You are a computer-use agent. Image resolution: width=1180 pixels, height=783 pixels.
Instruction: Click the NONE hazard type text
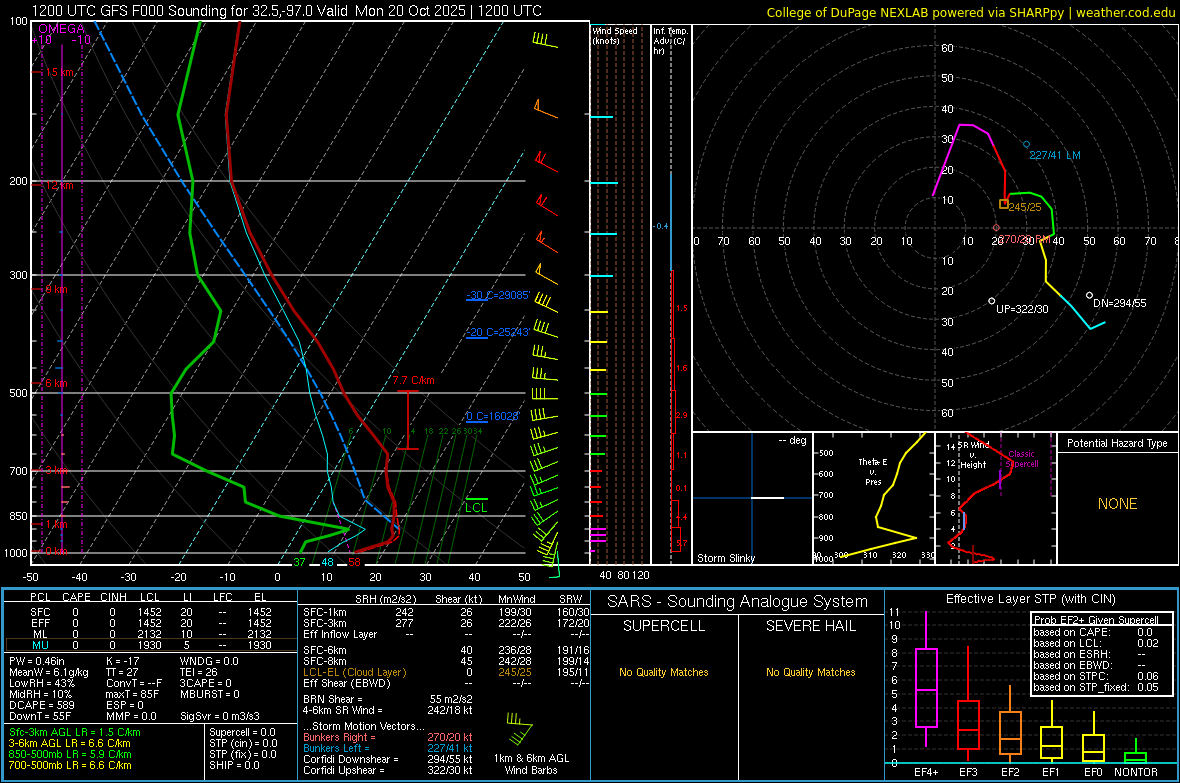coord(1117,504)
